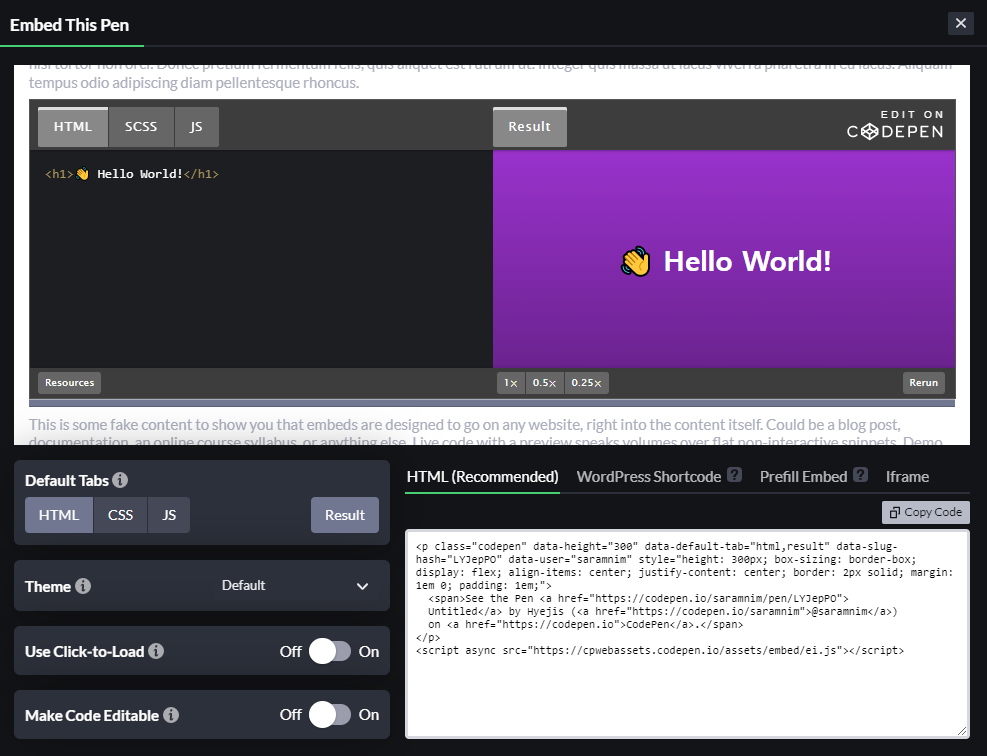This screenshot has height=756, width=987.
Task: Show SCSS tab in embed preview
Action: [x=141, y=127]
